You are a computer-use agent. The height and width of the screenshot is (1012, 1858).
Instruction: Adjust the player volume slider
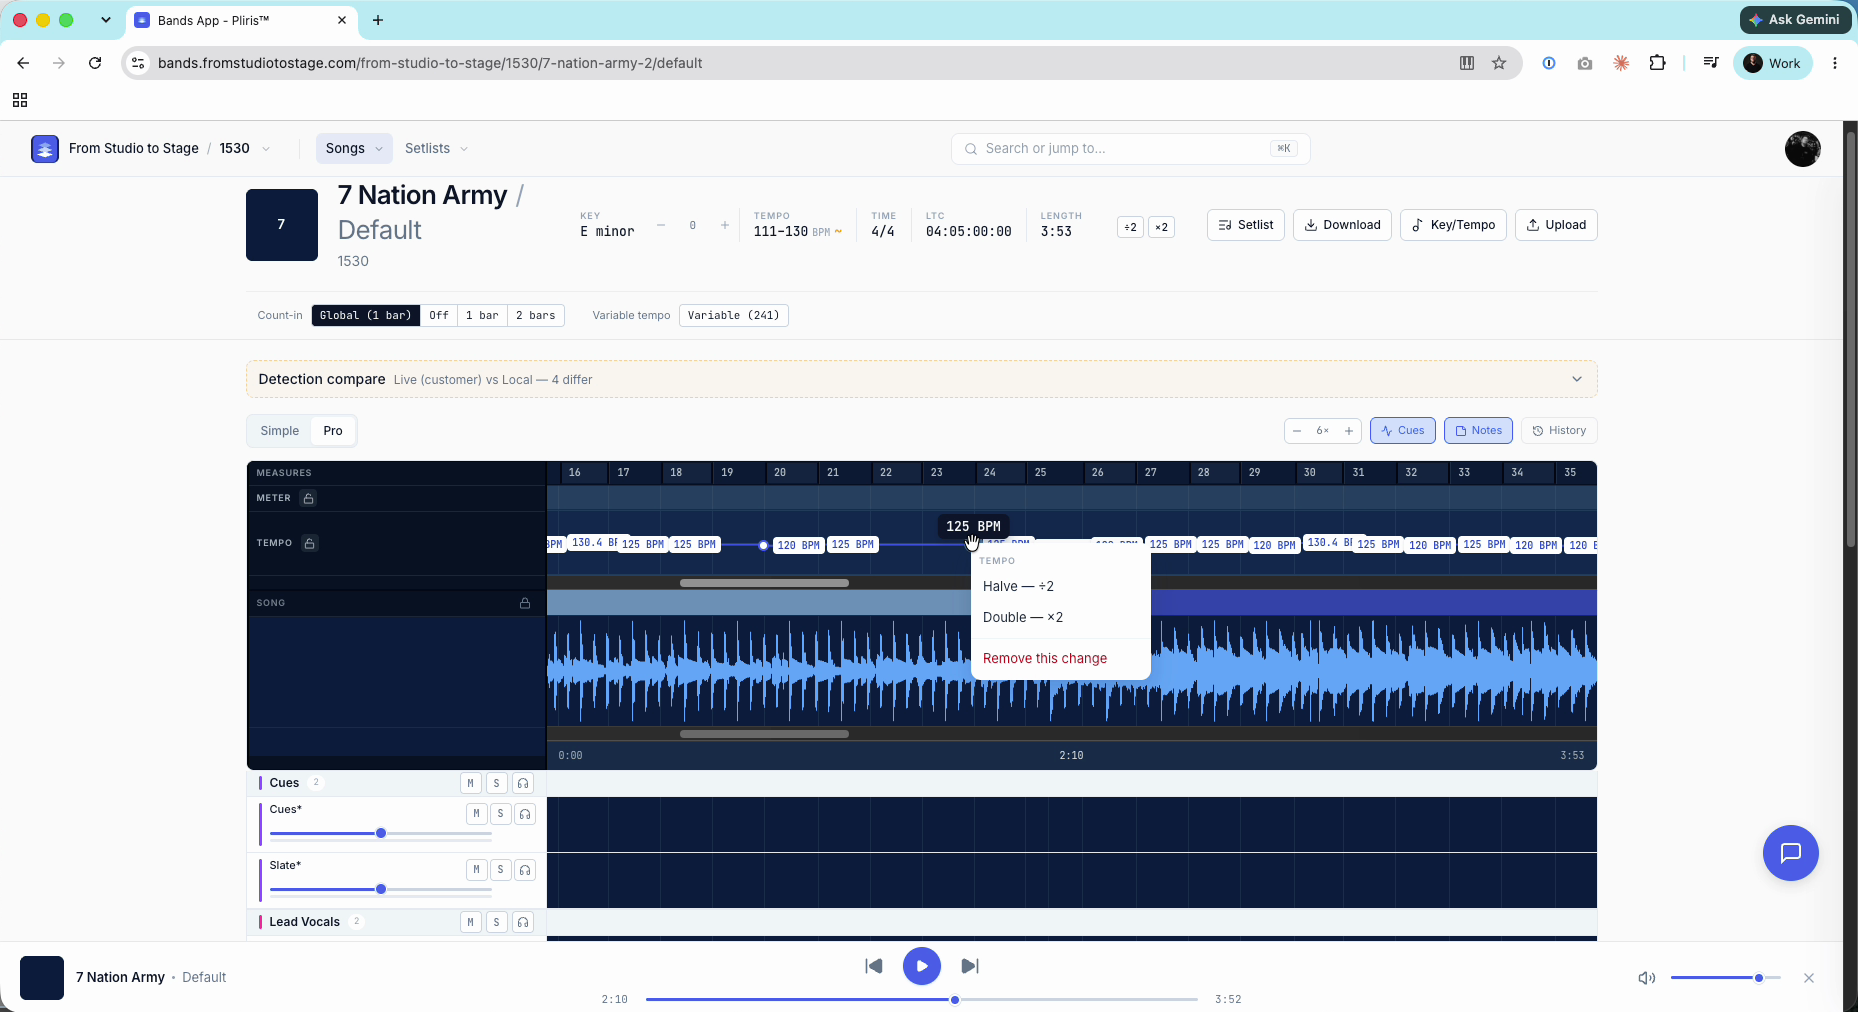pos(1726,978)
